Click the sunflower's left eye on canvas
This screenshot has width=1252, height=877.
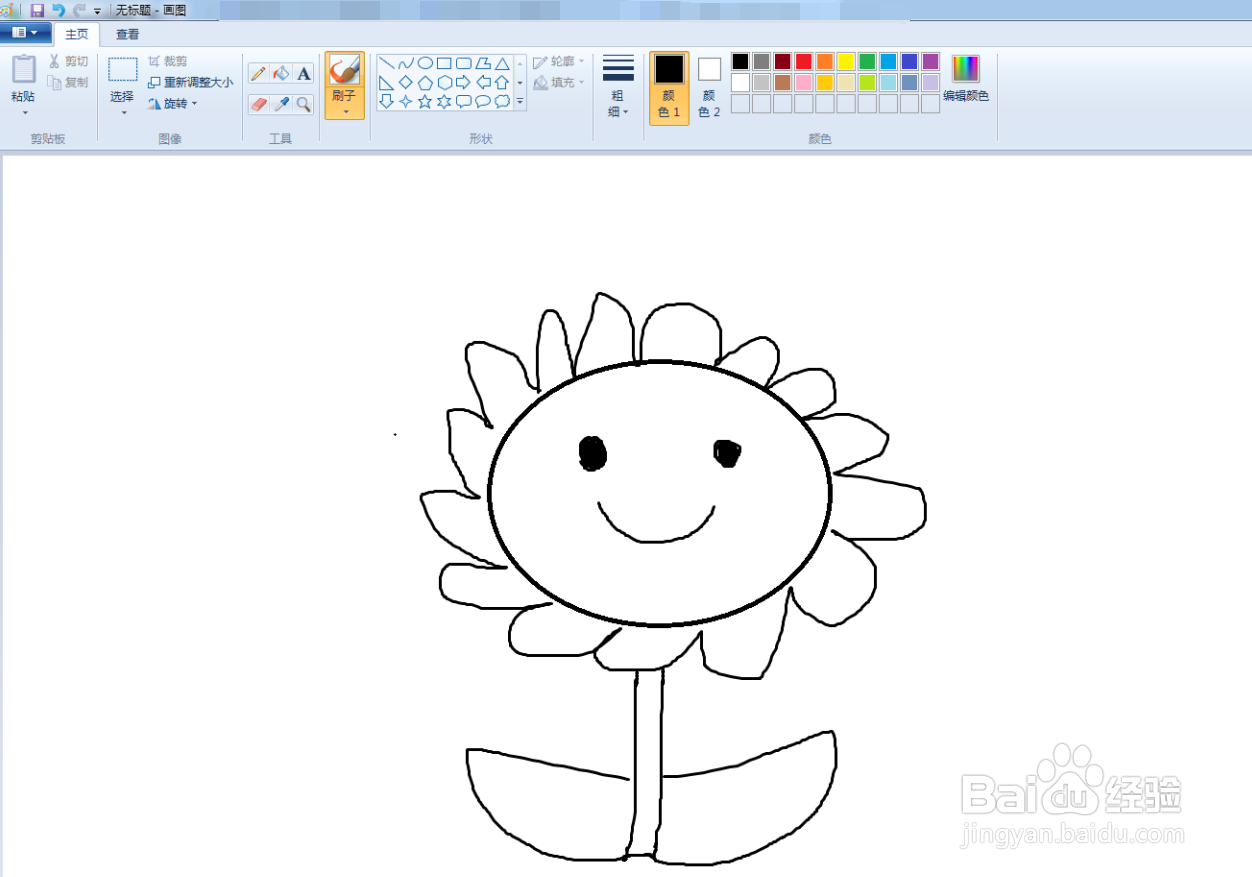pos(593,453)
